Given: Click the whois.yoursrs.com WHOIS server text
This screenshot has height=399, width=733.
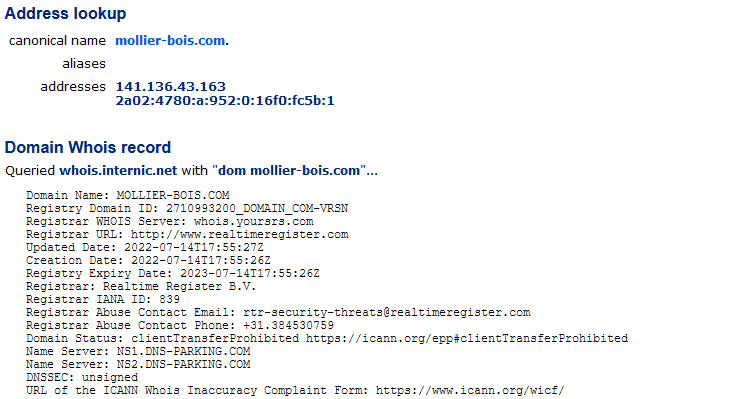Looking at the screenshot, I should (254, 221).
